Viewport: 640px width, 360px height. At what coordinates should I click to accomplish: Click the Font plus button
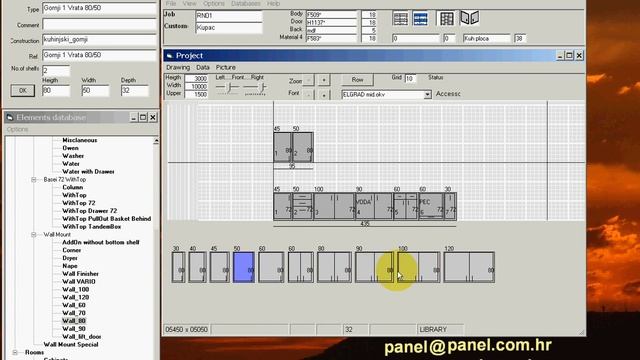(x=324, y=94)
